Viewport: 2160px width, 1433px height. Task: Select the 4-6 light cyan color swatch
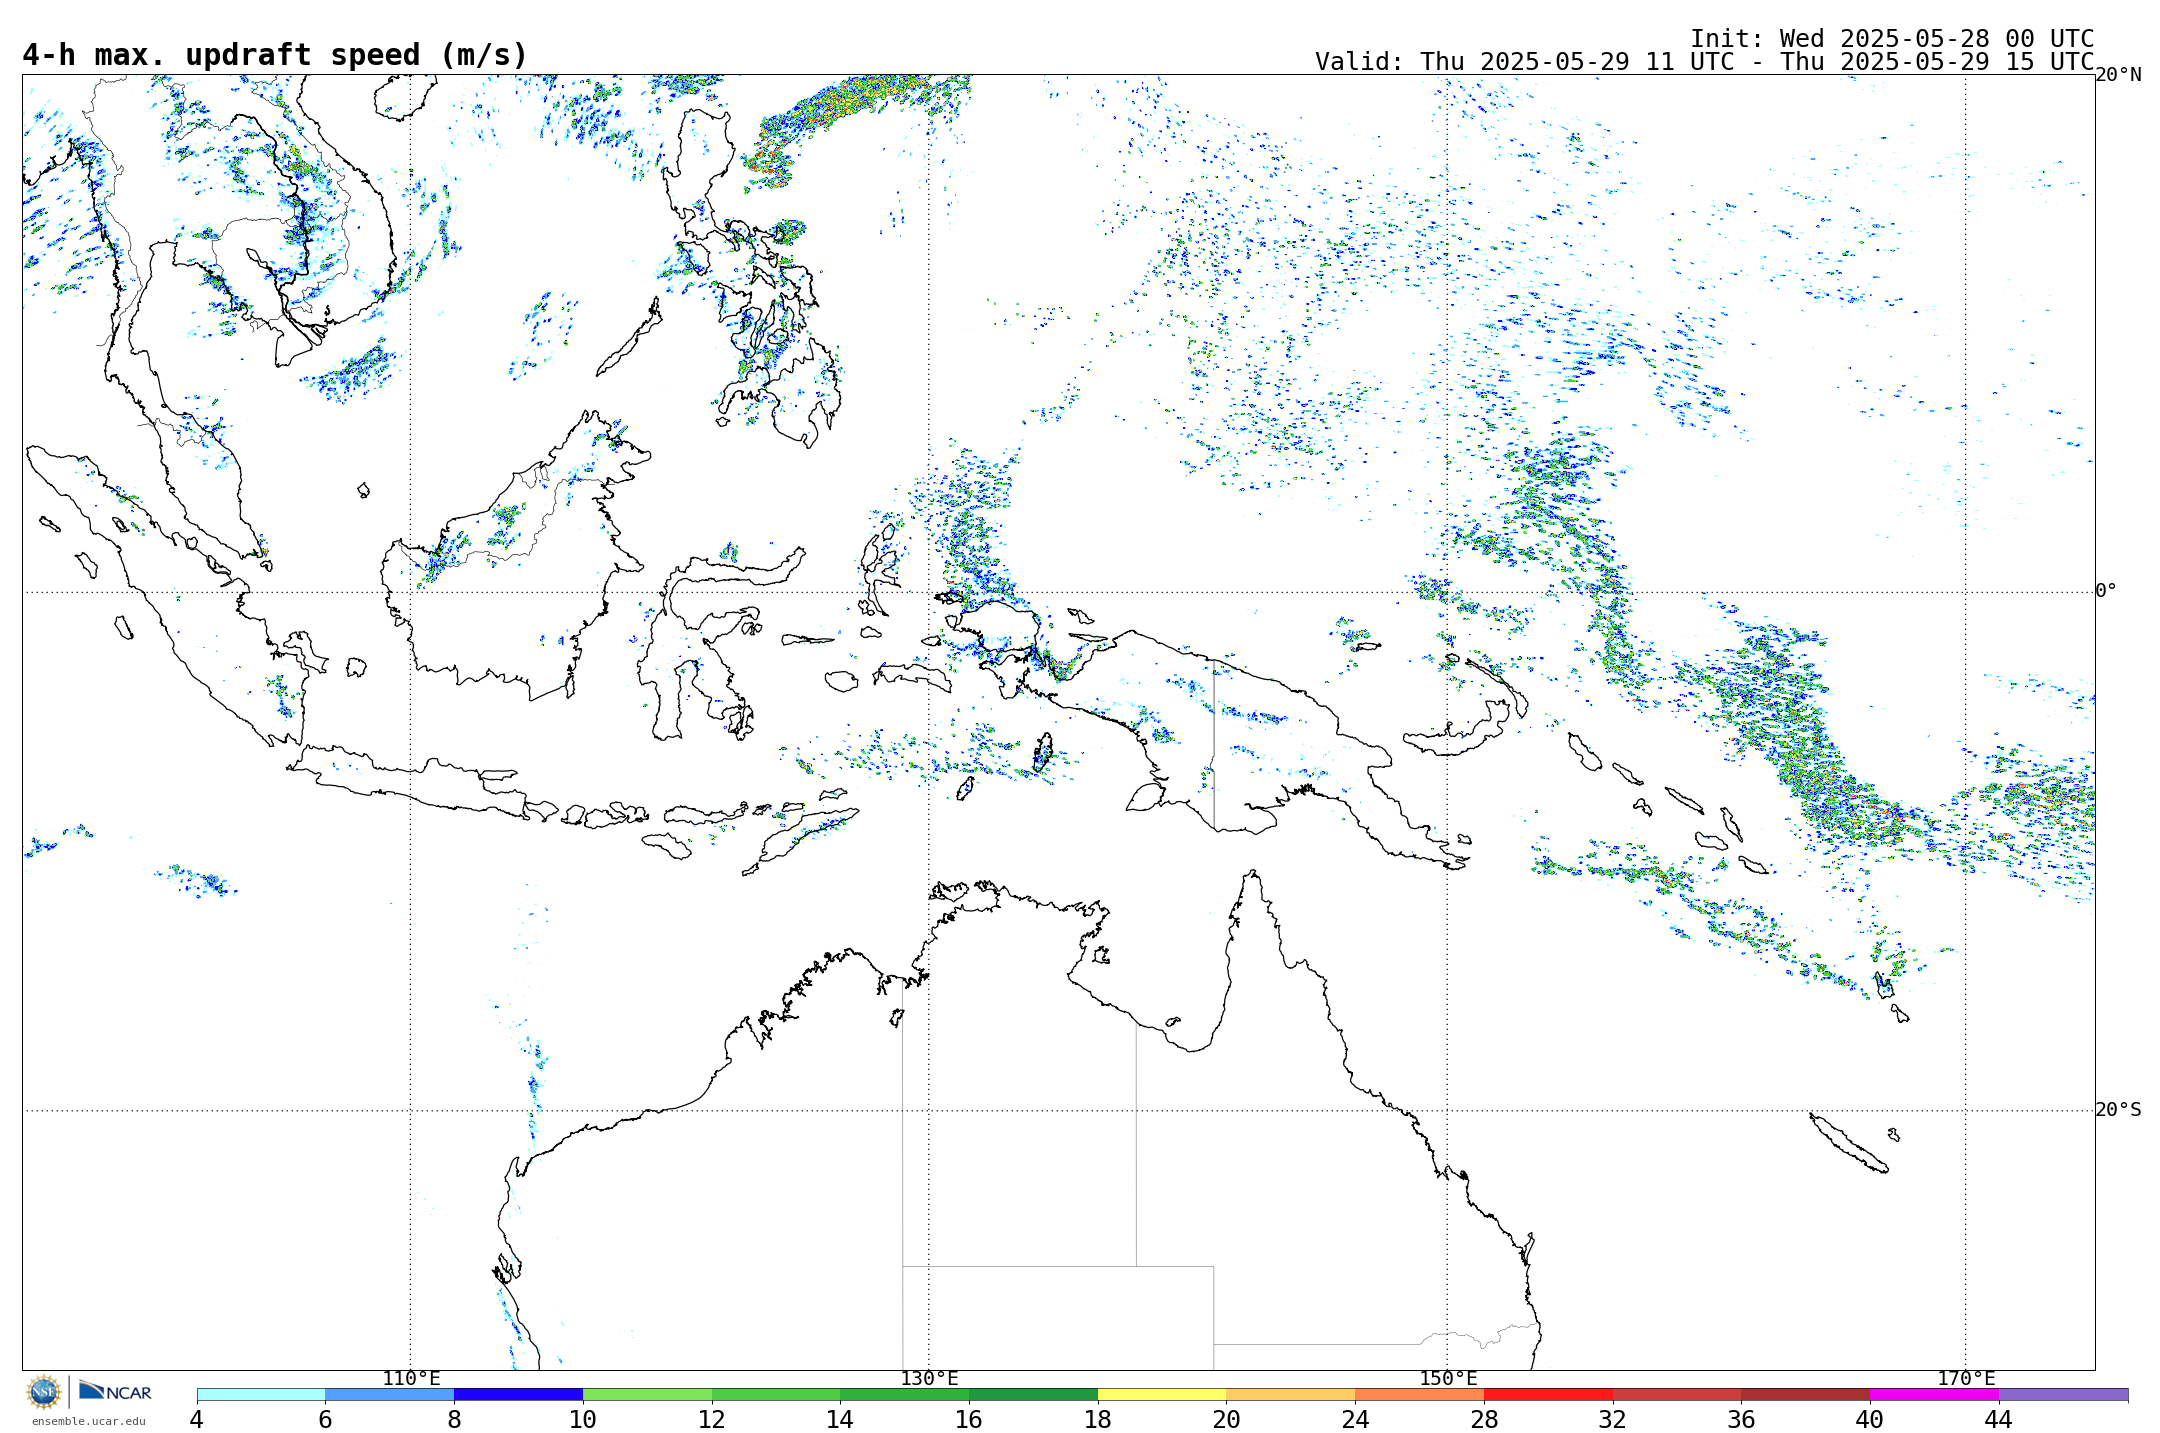point(261,1394)
